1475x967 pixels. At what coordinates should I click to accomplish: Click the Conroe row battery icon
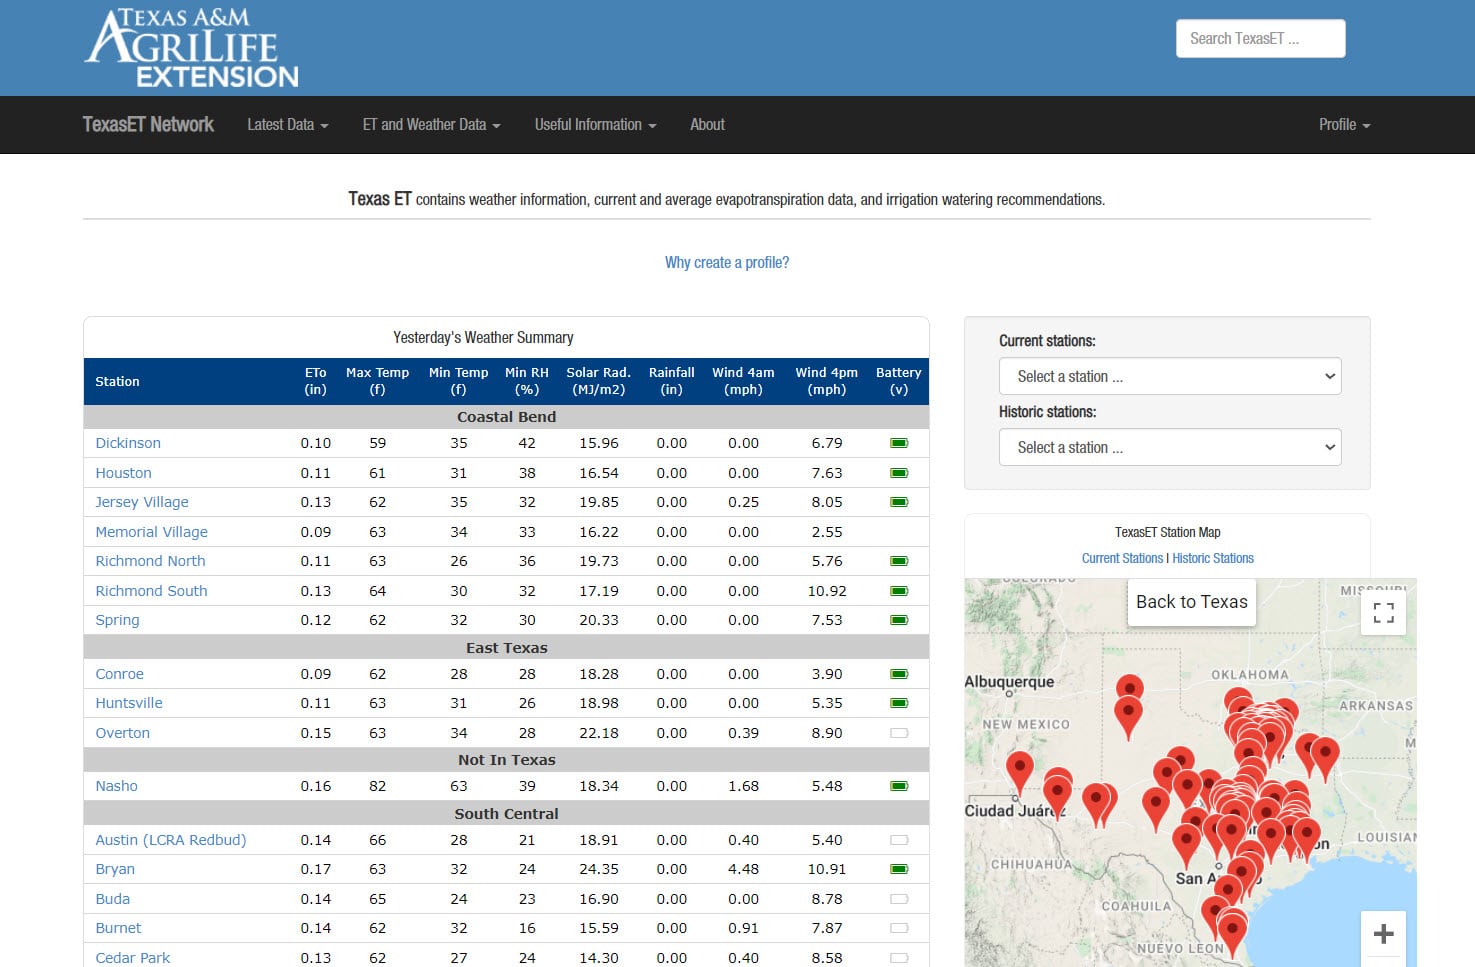click(x=899, y=674)
